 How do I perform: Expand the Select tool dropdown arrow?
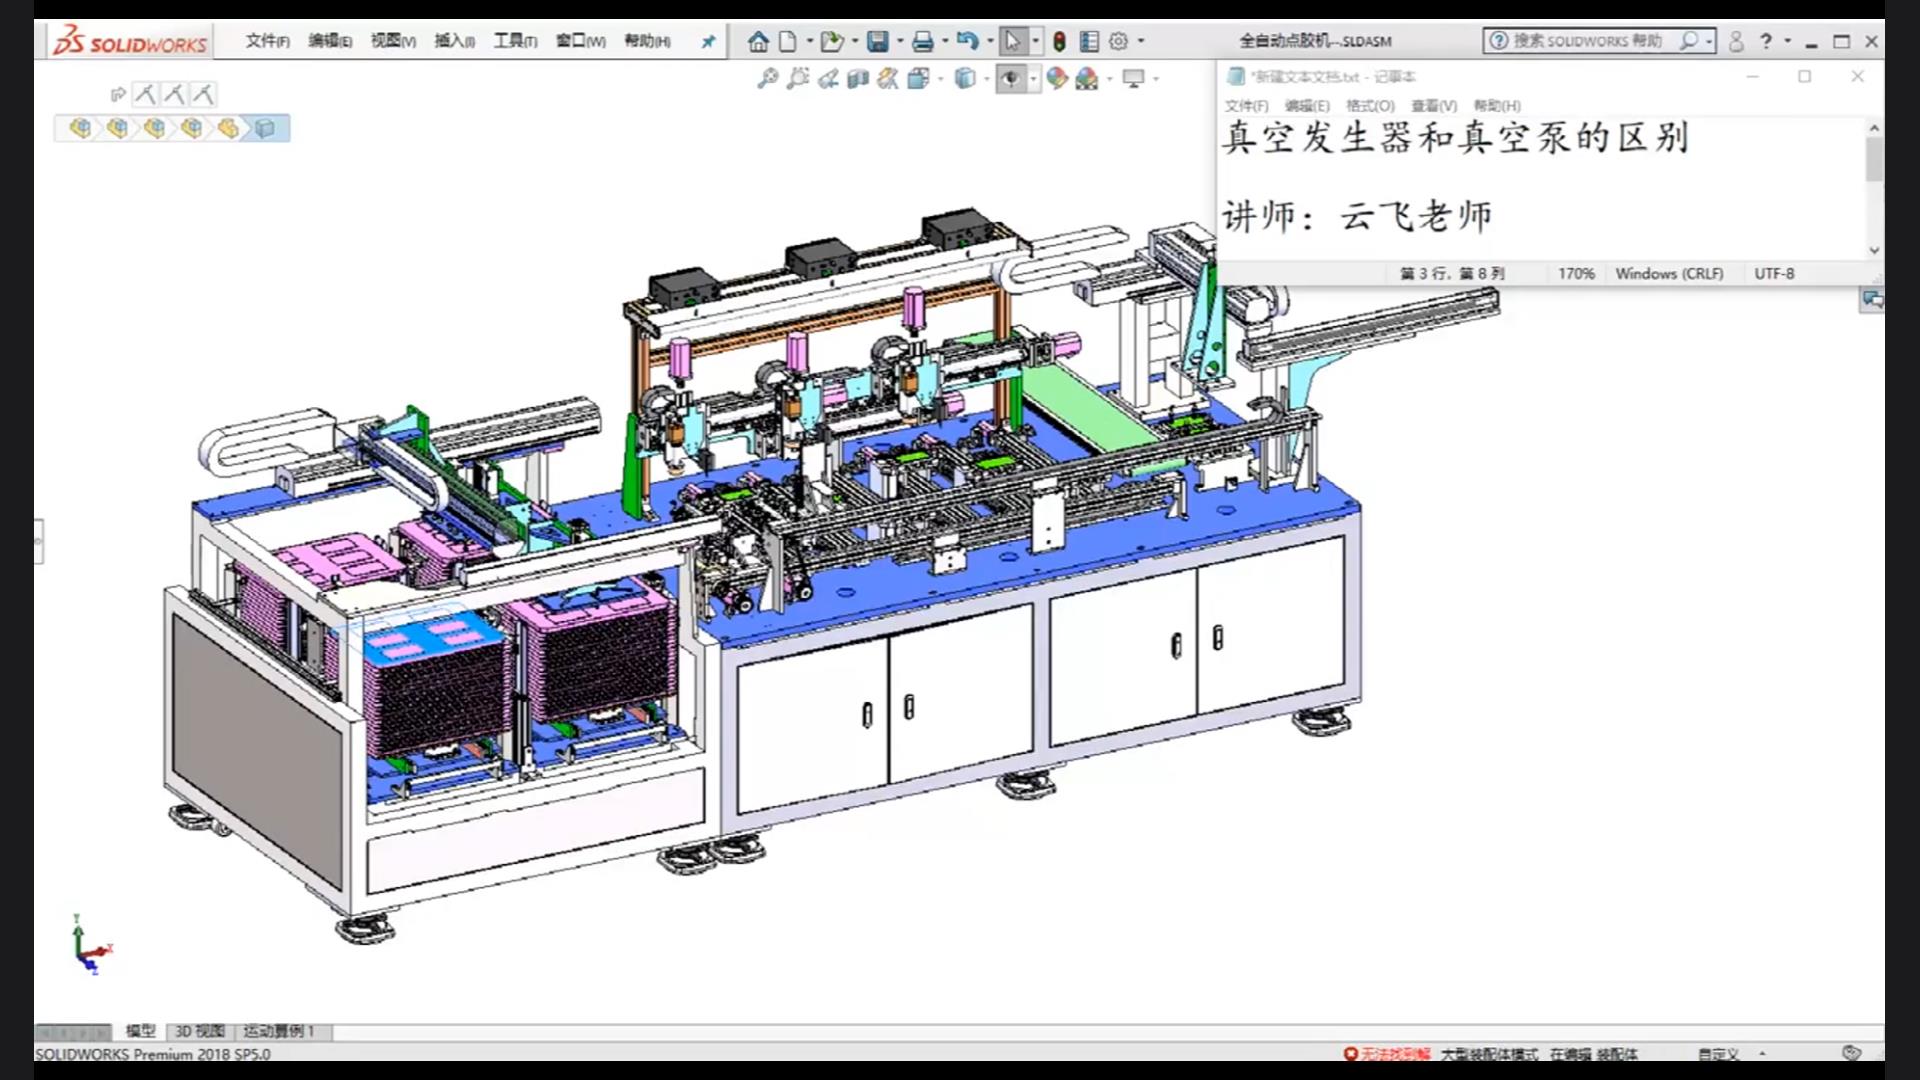click(x=1035, y=41)
